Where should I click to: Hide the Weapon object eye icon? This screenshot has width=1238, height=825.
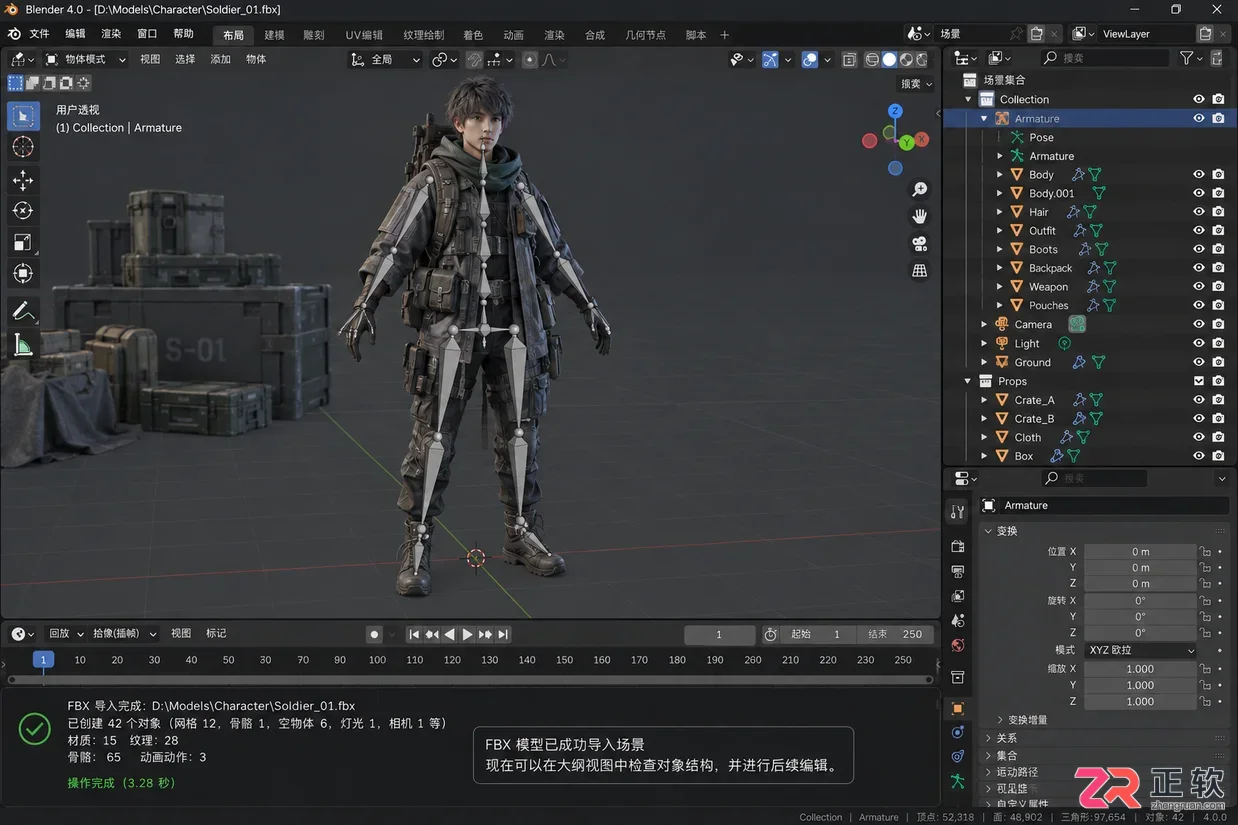coord(1198,287)
